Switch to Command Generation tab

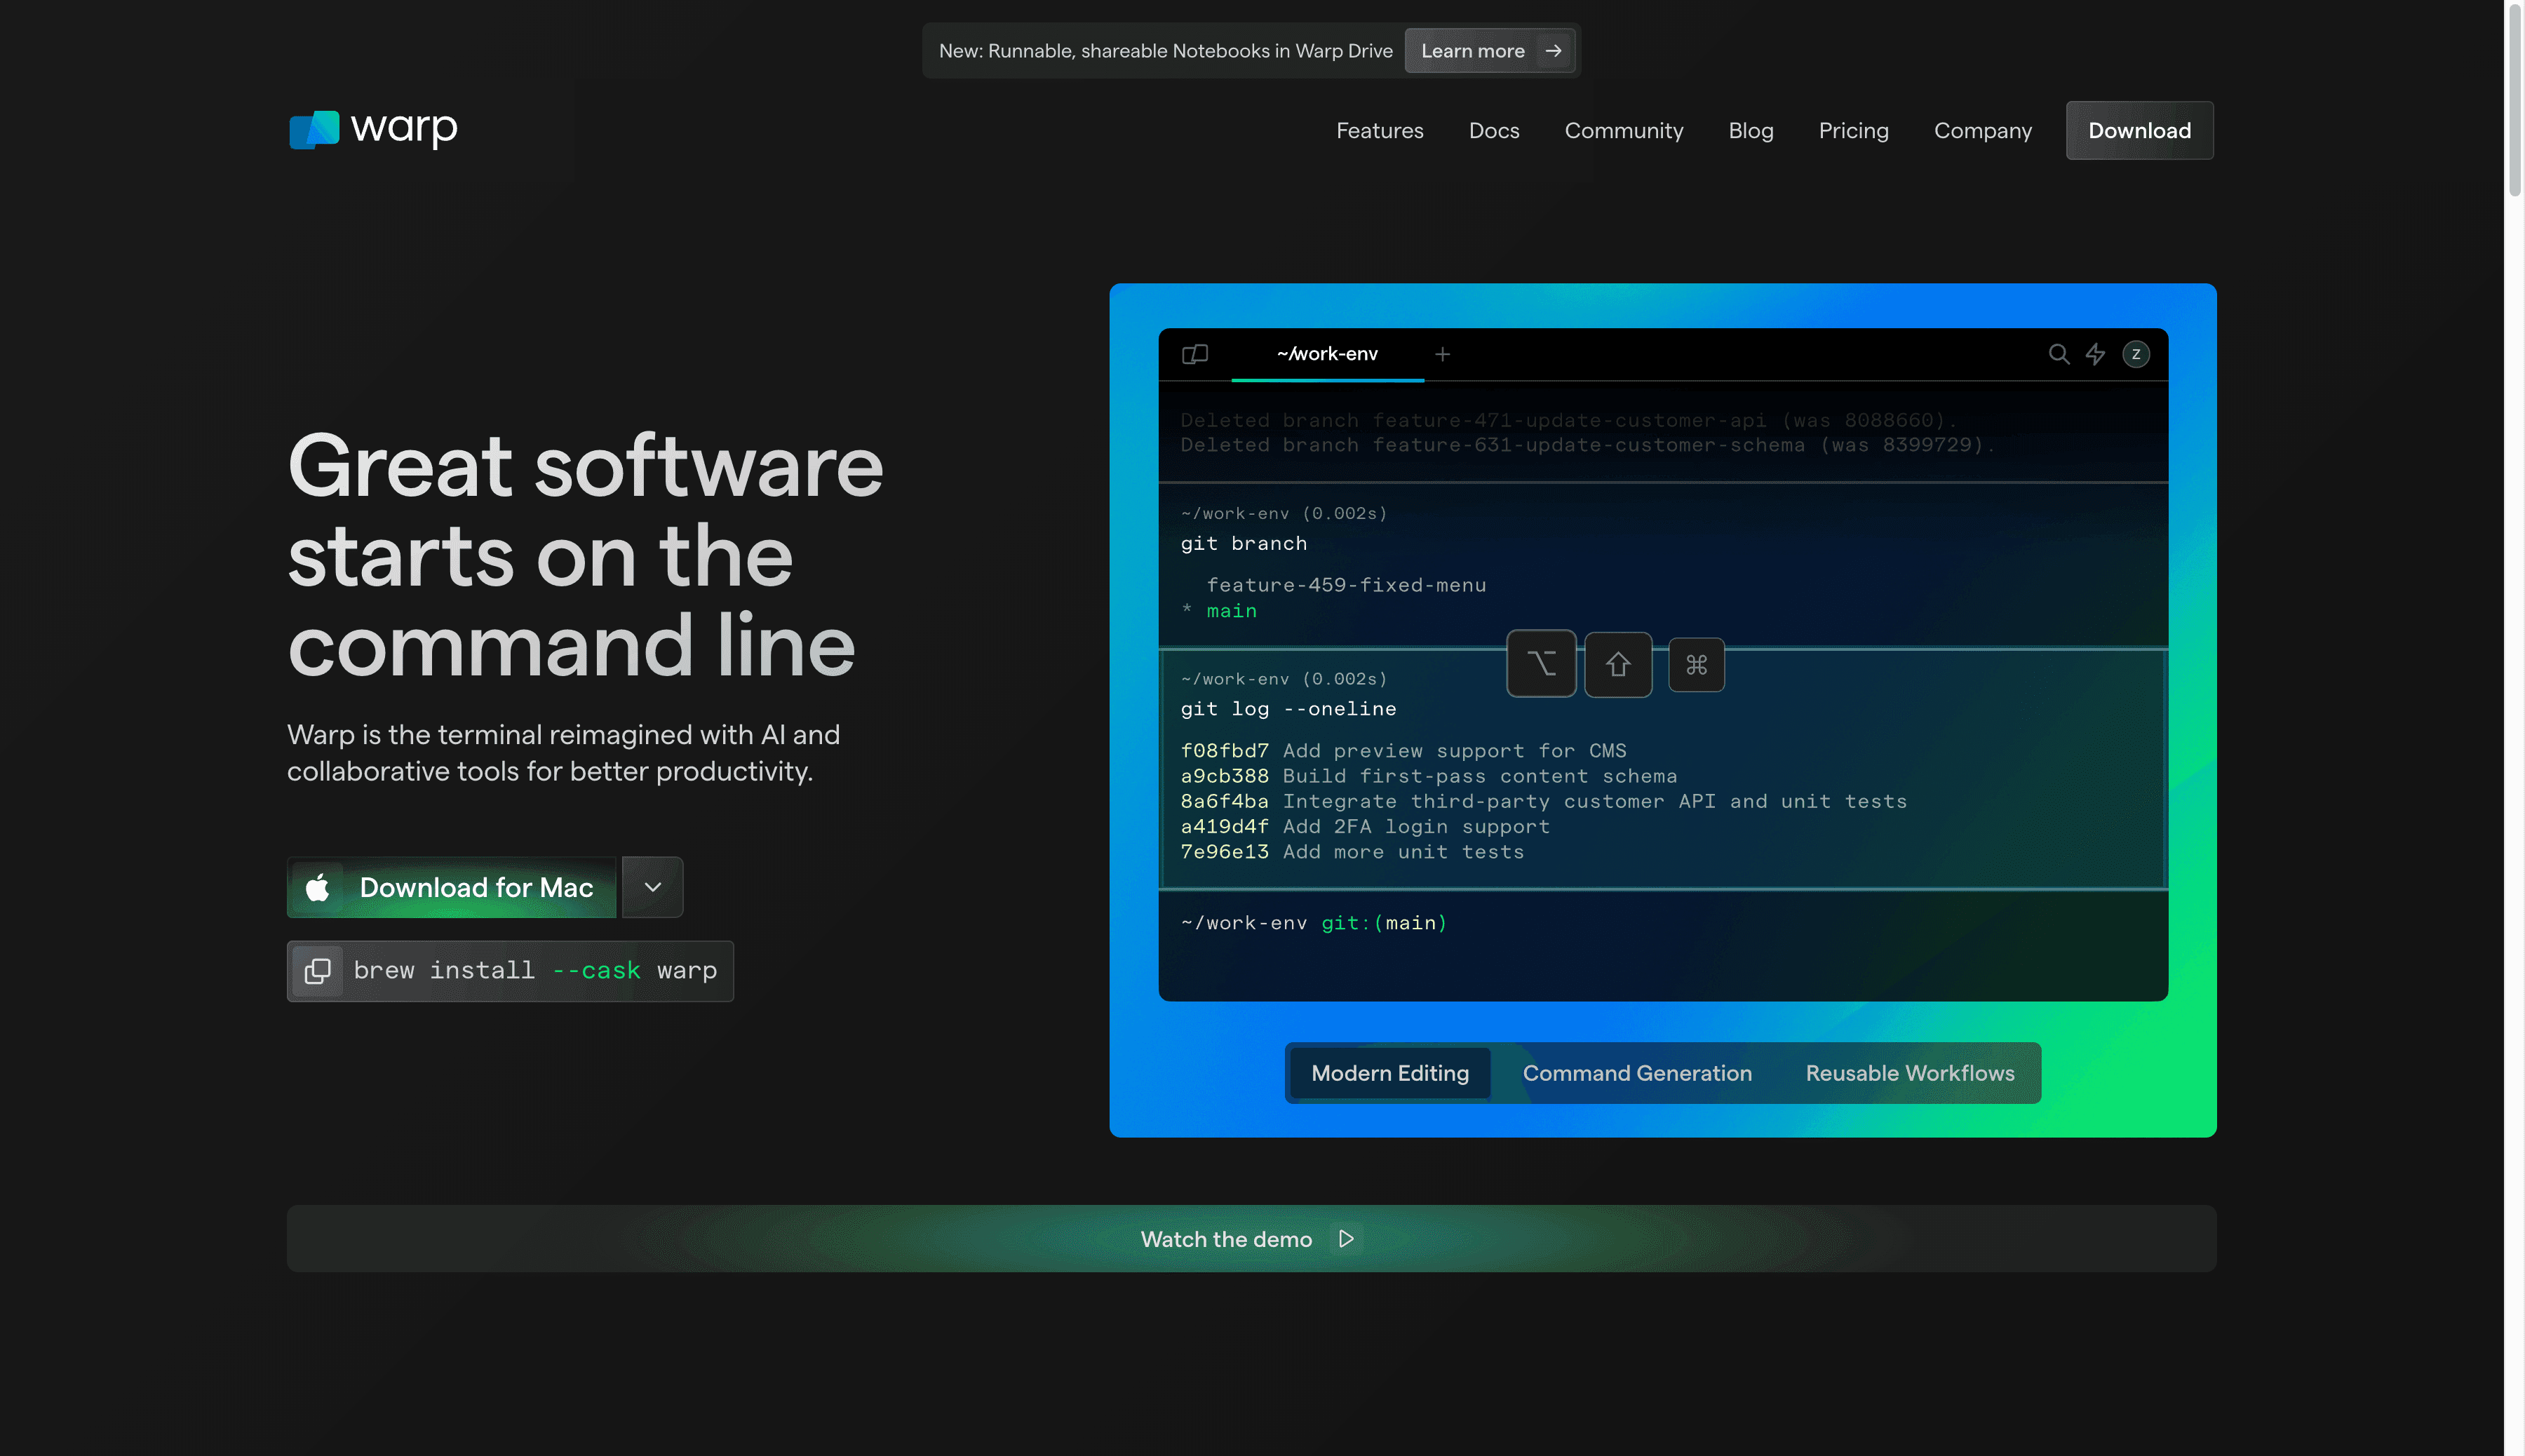pos(1637,1073)
